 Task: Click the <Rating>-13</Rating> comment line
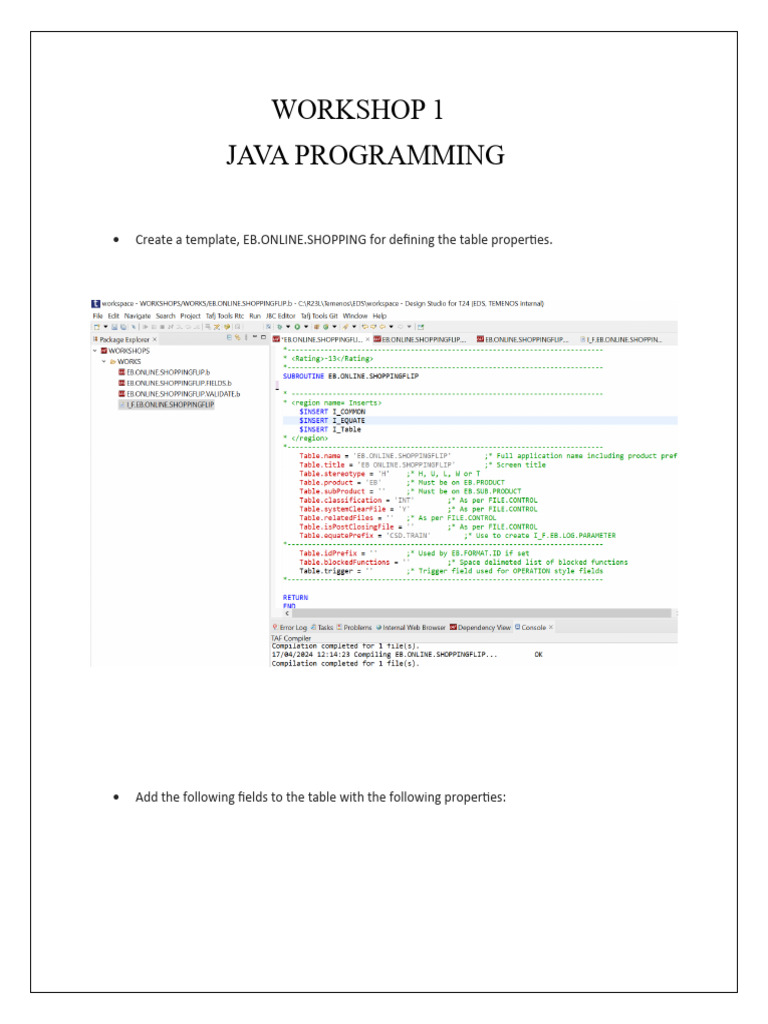pyautogui.click(x=328, y=359)
